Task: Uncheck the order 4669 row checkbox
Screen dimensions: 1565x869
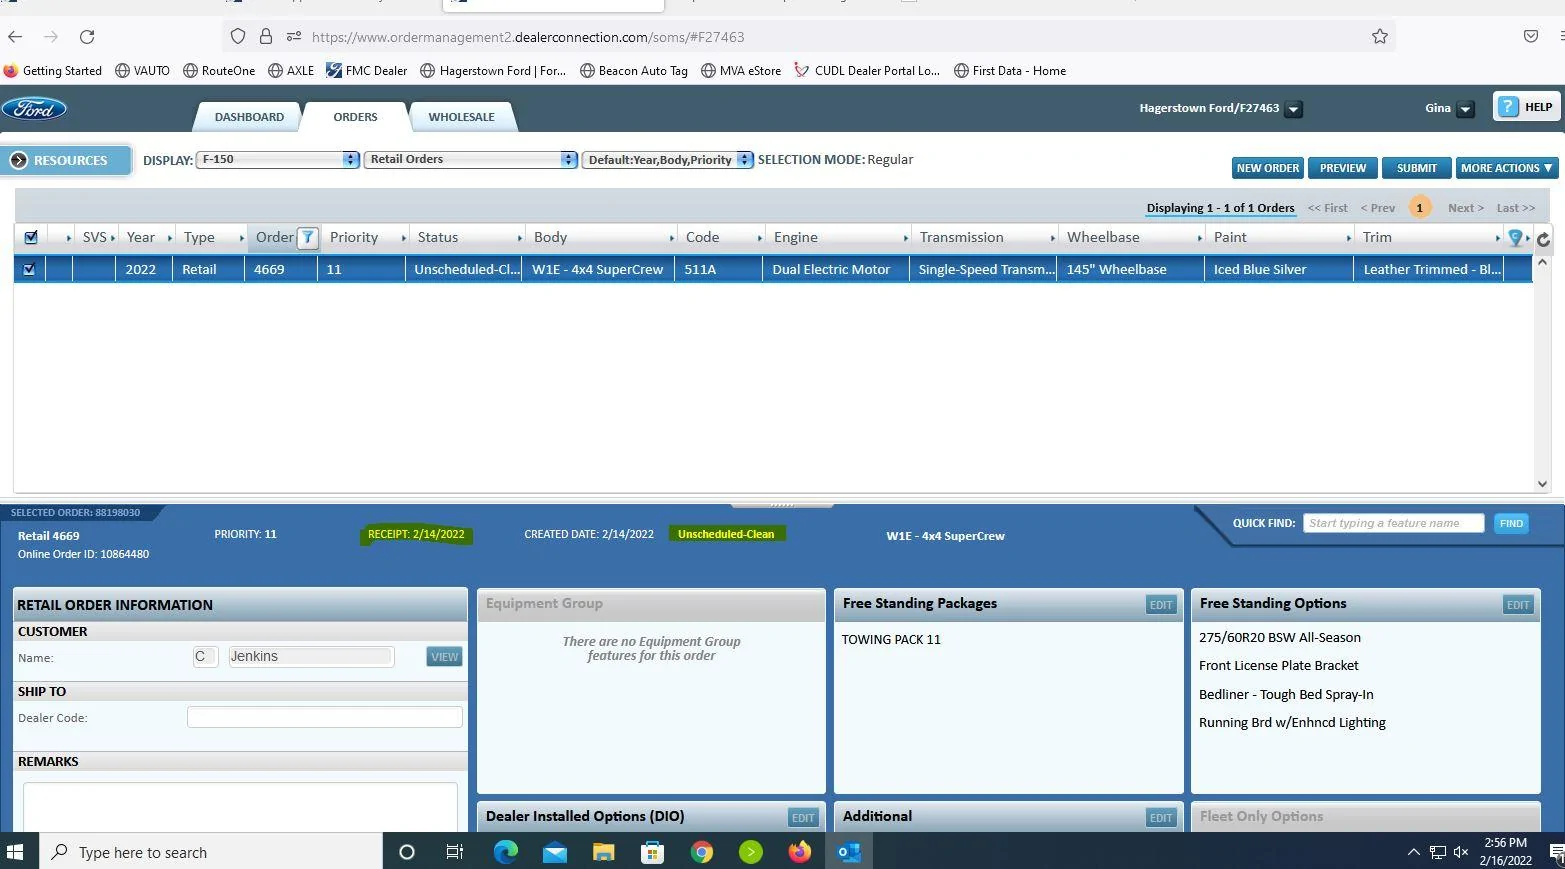Action: pos(29,269)
